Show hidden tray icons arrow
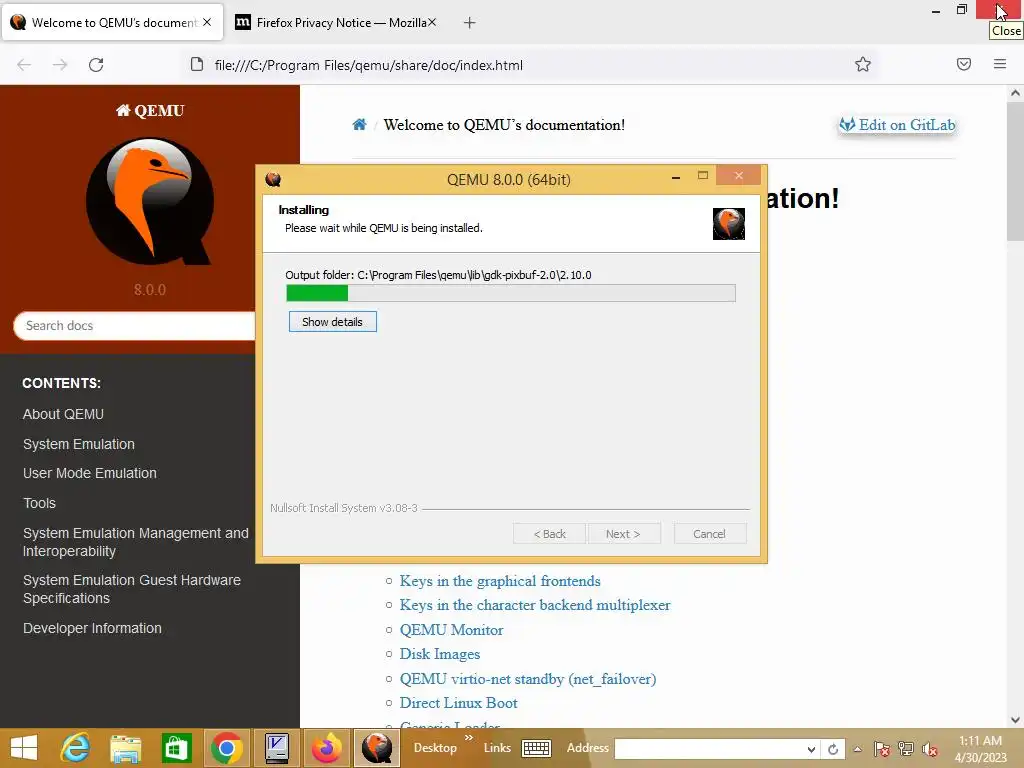The image size is (1024, 768). 857,749
